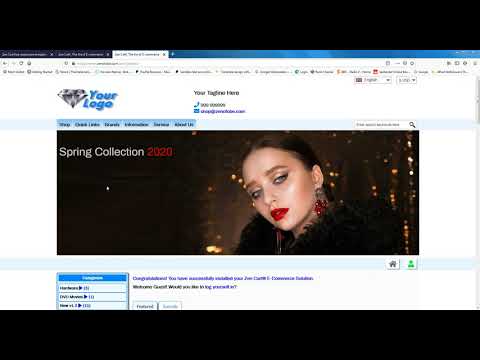Click the envelope email icon
The height and width of the screenshot is (360, 480).
(x=196, y=111)
